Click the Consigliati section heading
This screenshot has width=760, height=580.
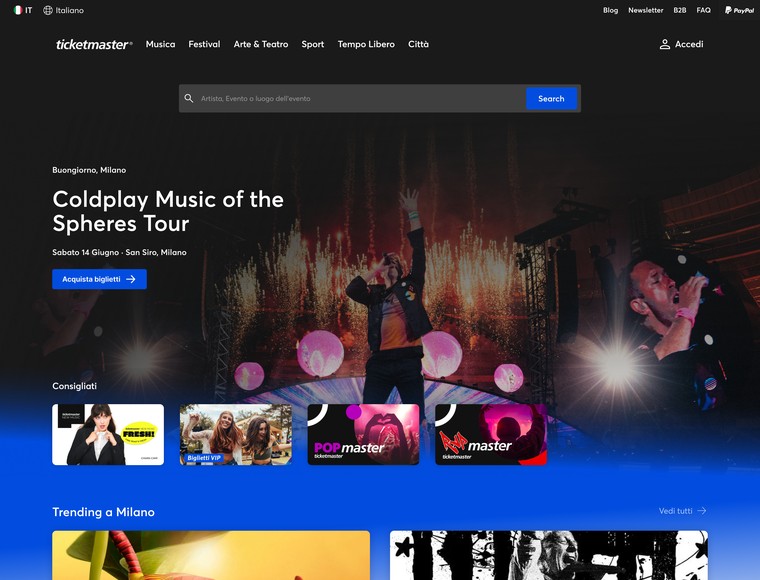[x=75, y=386]
